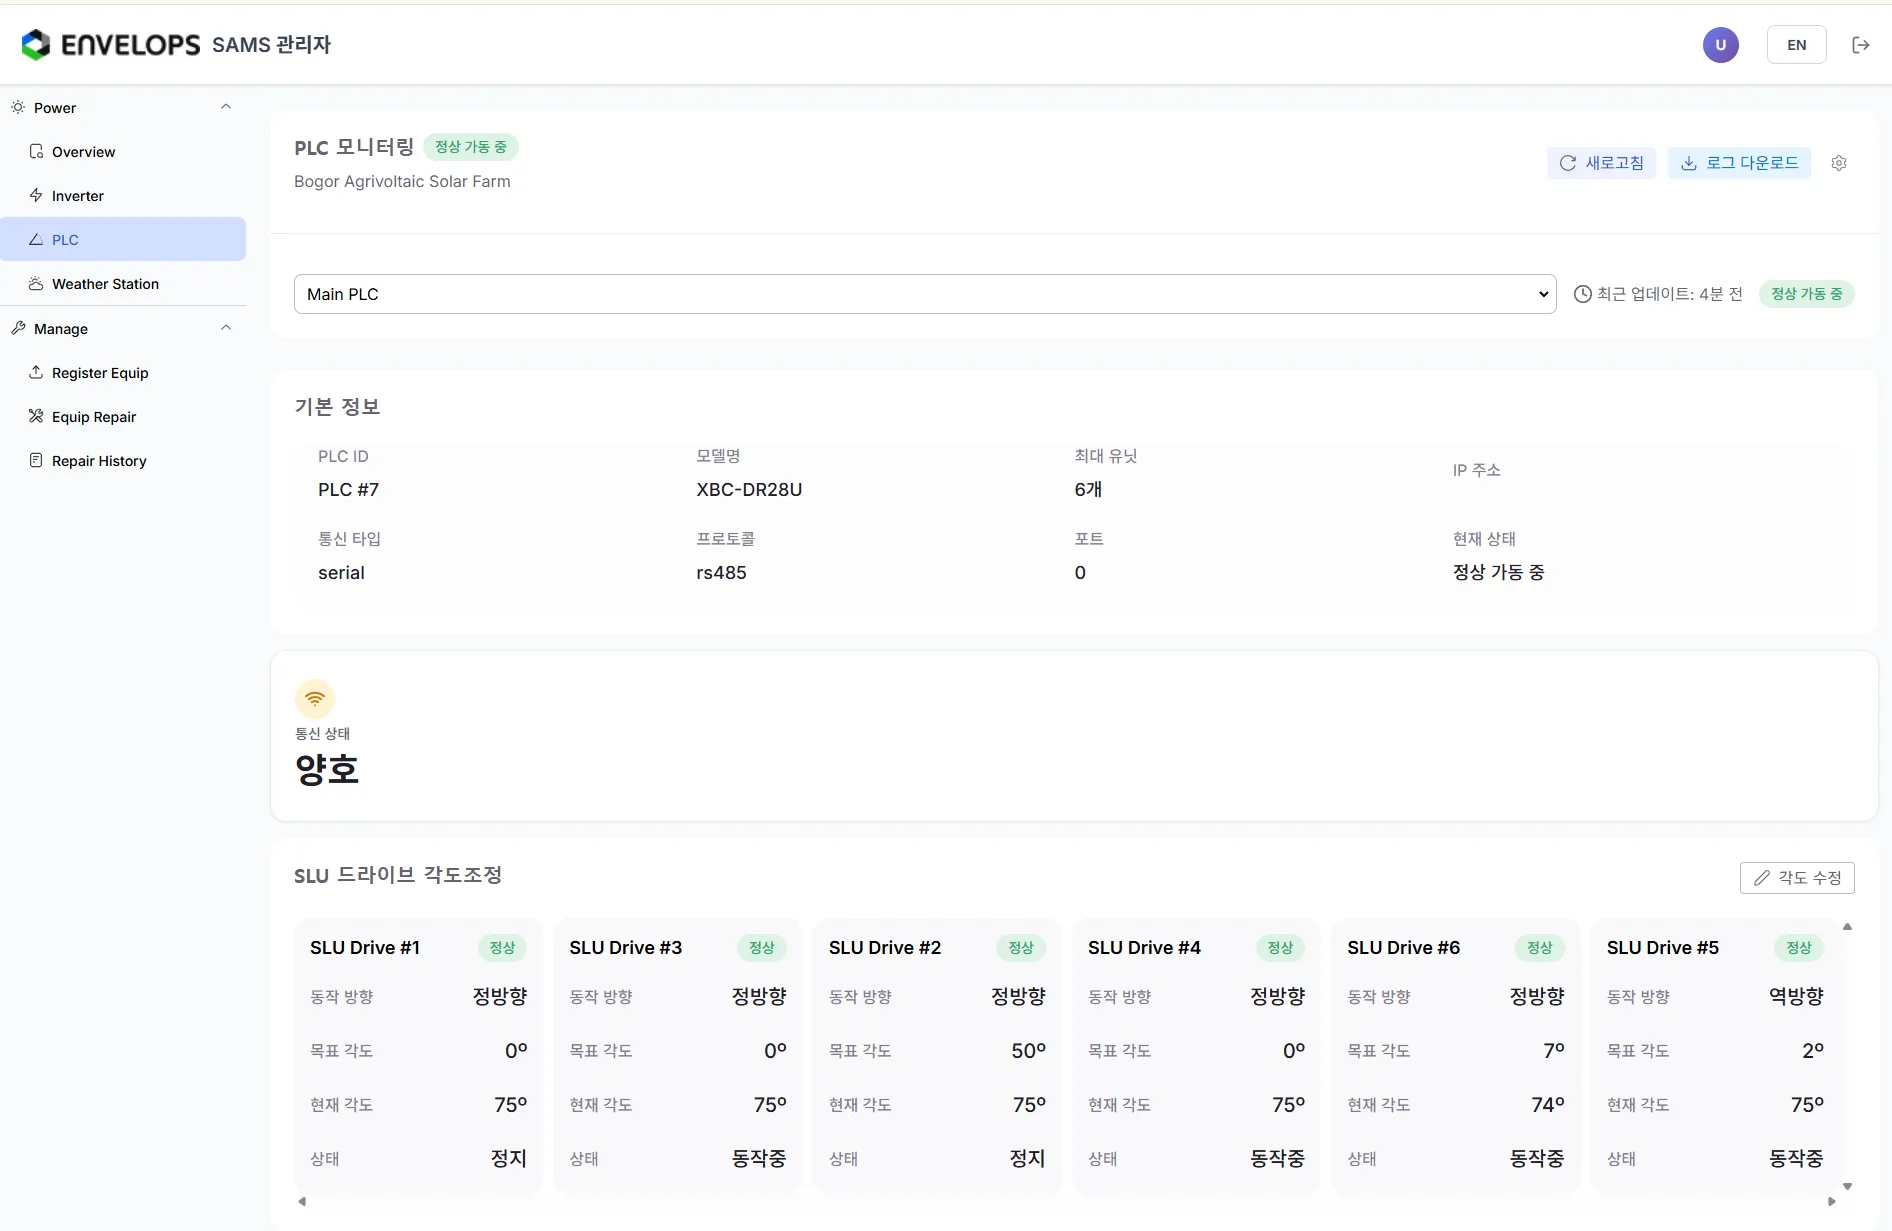The width and height of the screenshot is (1892, 1231).
Task: Click the Equip Repair tools icon
Action: point(36,417)
